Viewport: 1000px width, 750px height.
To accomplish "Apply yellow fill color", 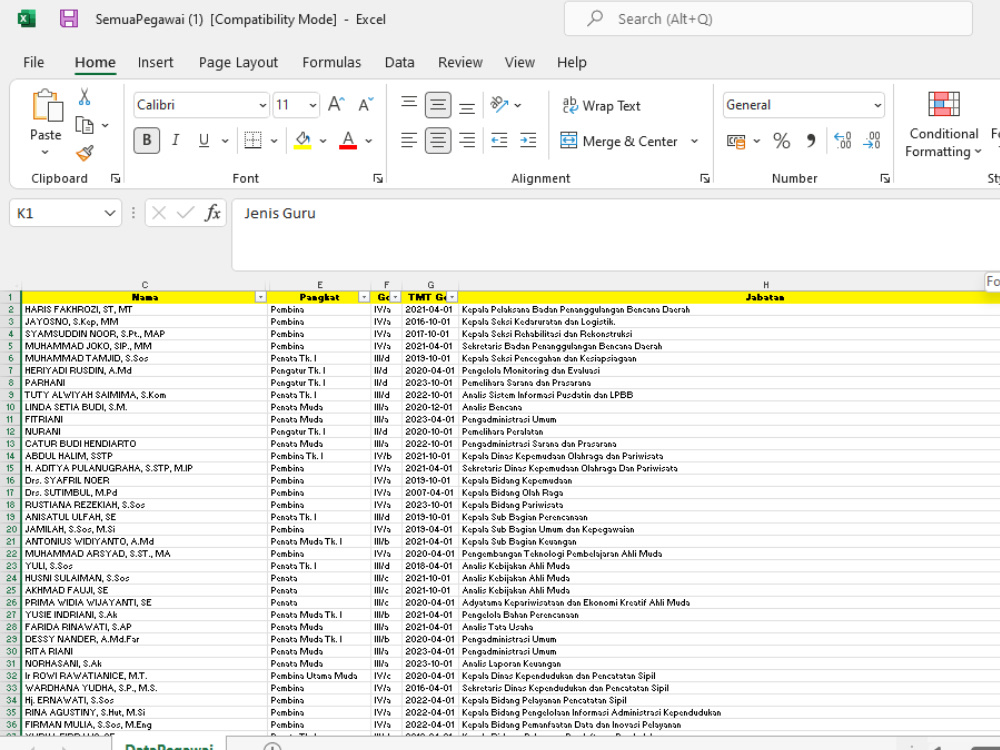I will [x=302, y=140].
